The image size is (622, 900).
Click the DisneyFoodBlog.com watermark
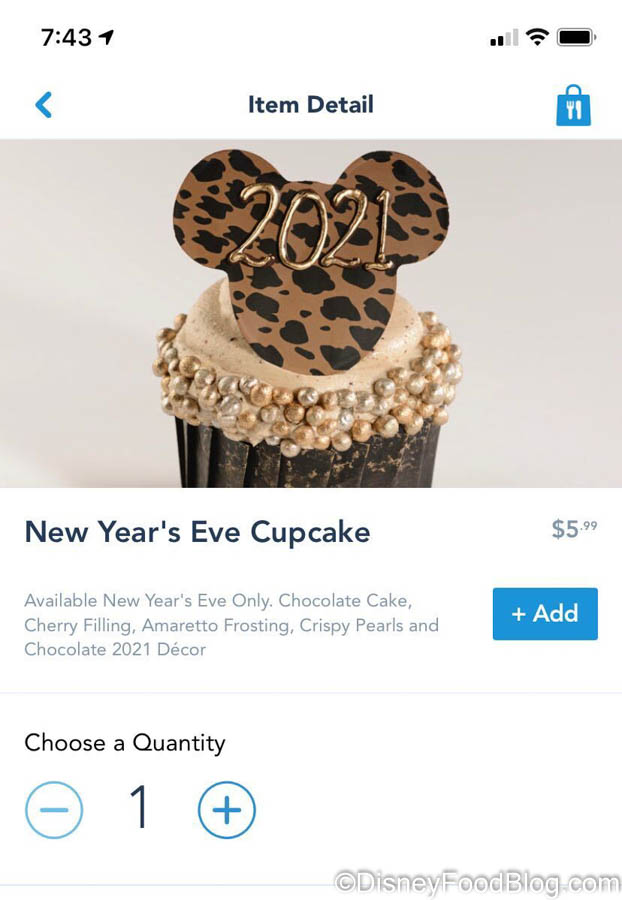click(x=477, y=883)
